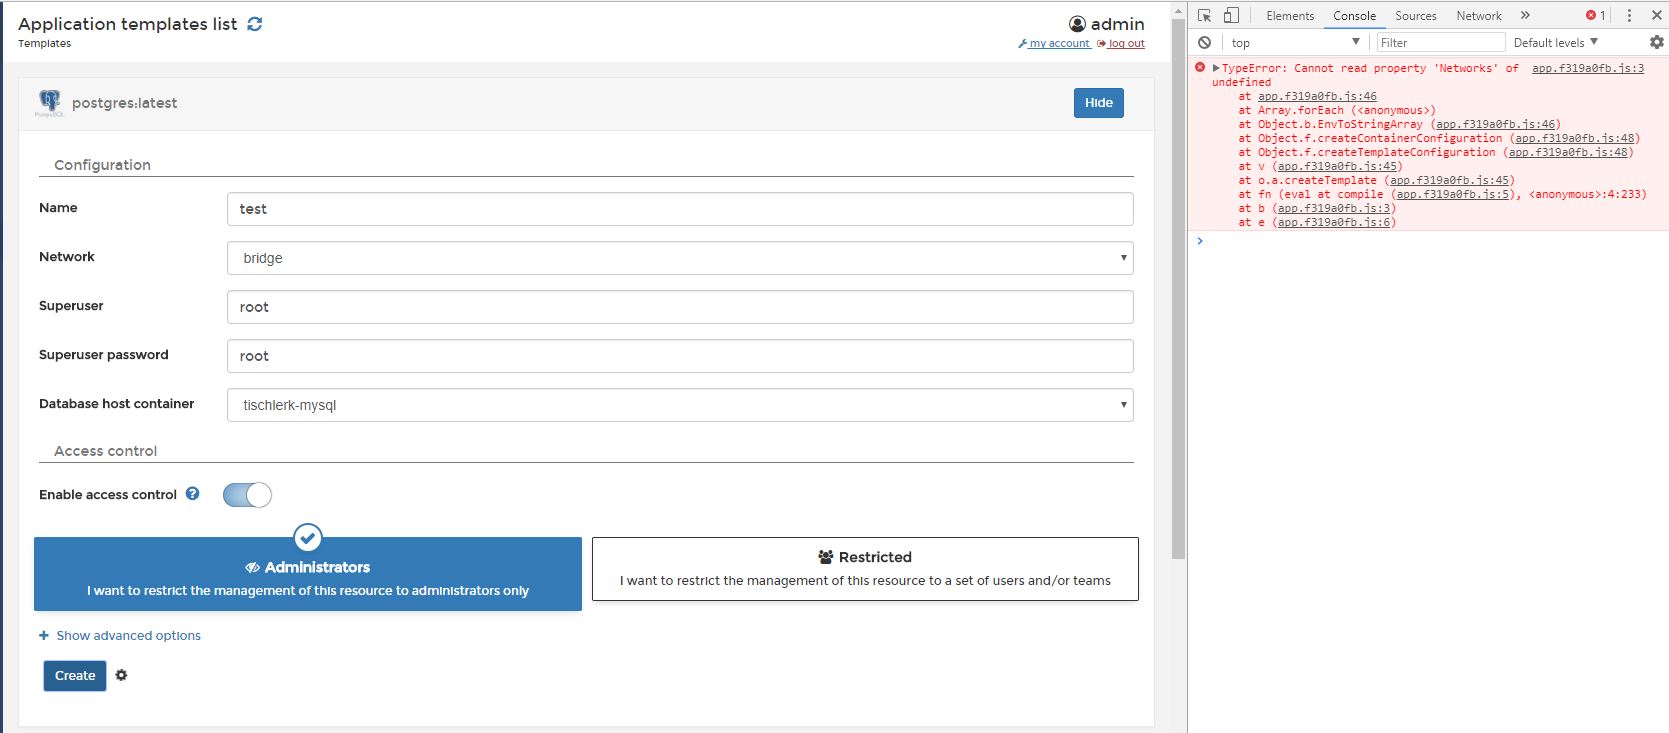Click the console Filter input
The image size is (1669, 733).
coord(1440,42)
